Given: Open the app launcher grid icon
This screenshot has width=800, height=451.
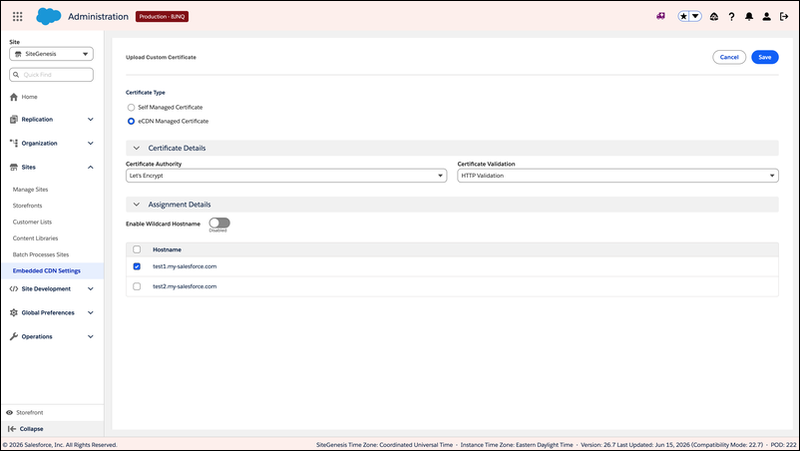Looking at the screenshot, I should 17,16.
